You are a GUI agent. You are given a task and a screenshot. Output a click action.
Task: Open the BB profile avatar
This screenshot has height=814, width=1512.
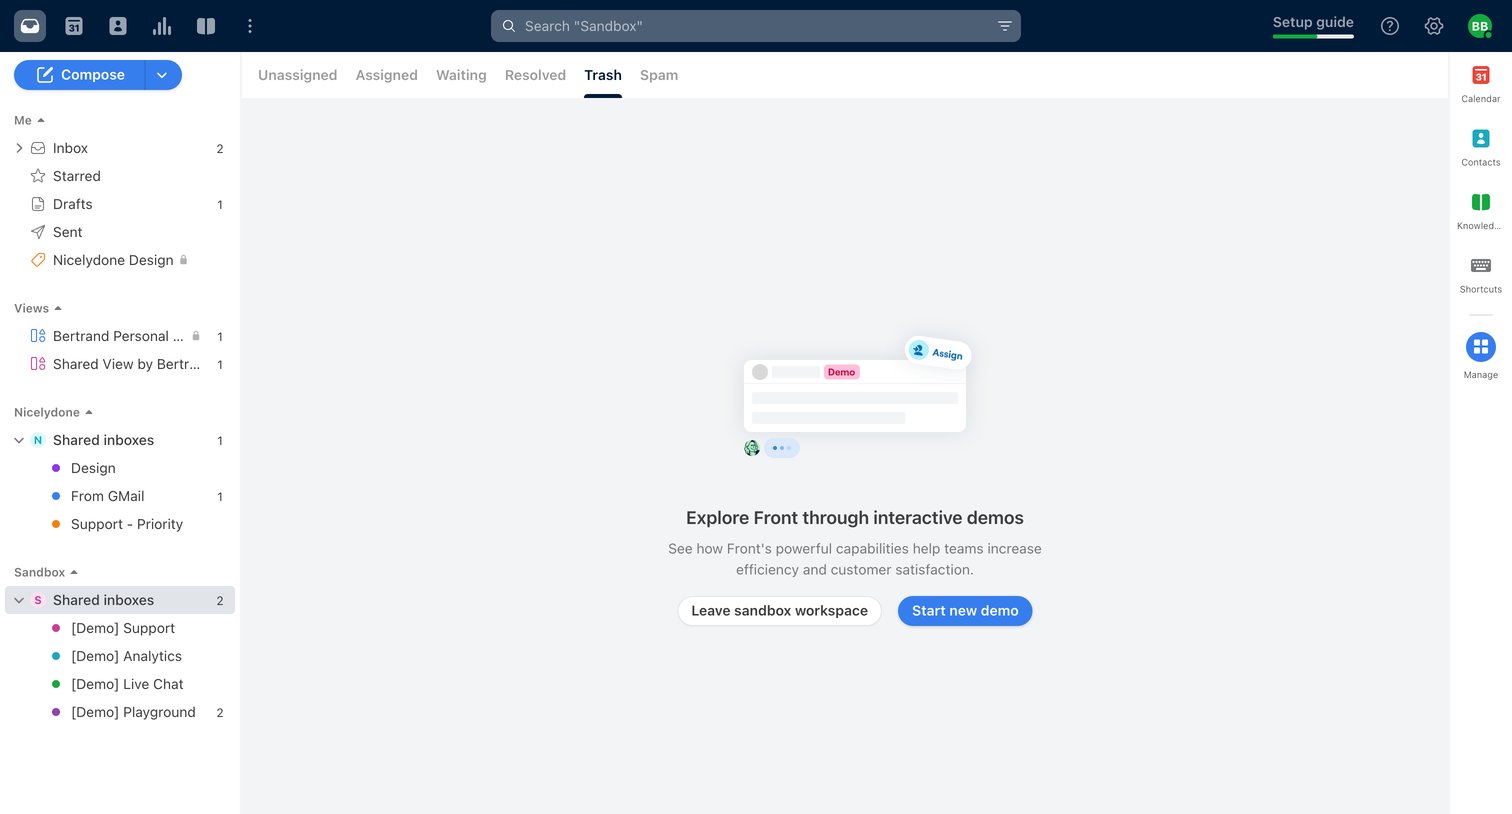click(1480, 26)
